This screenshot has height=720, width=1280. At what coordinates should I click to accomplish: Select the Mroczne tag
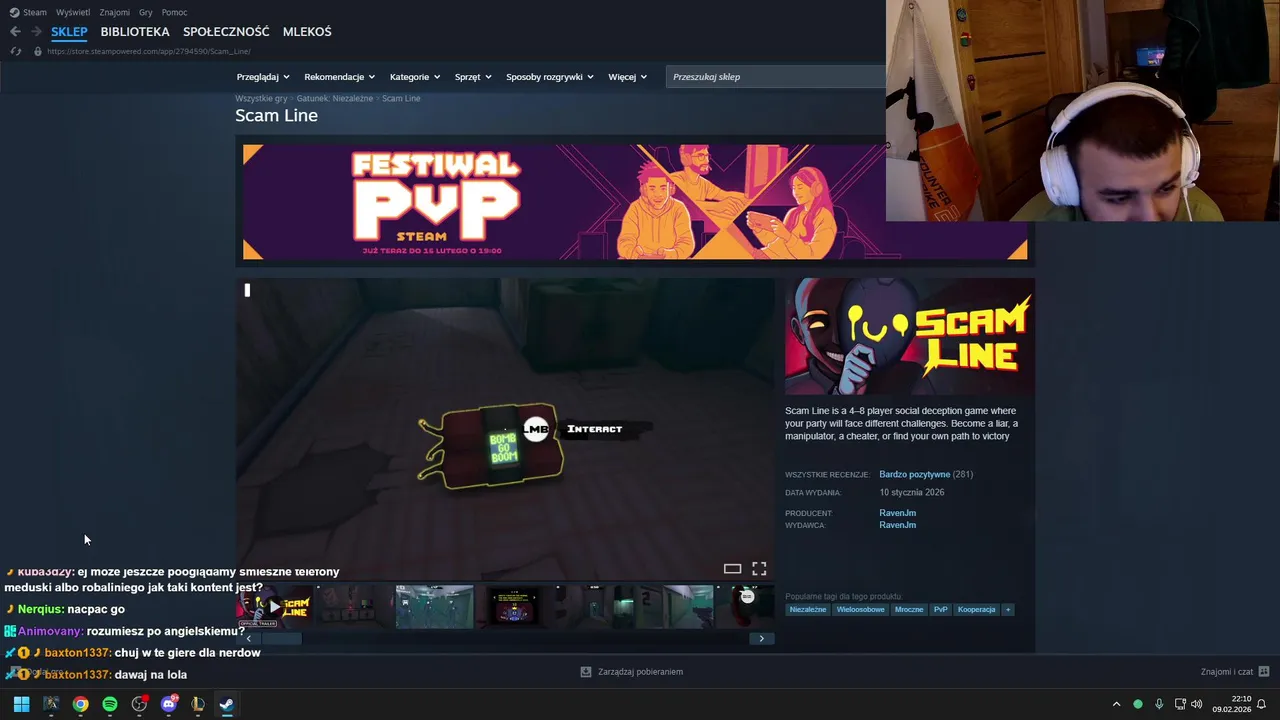[x=909, y=609]
